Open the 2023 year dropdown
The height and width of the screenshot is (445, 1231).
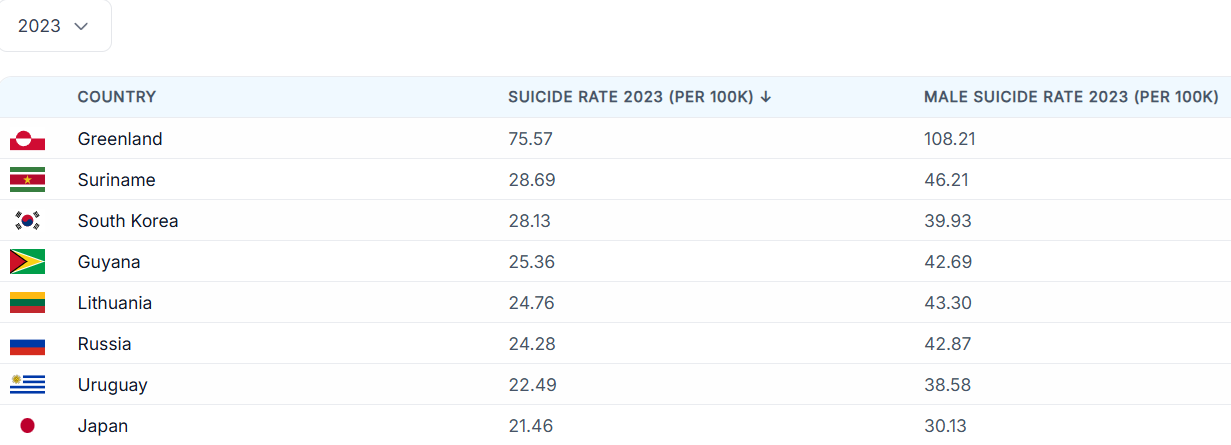pyautogui.click(x=54, y=26)
